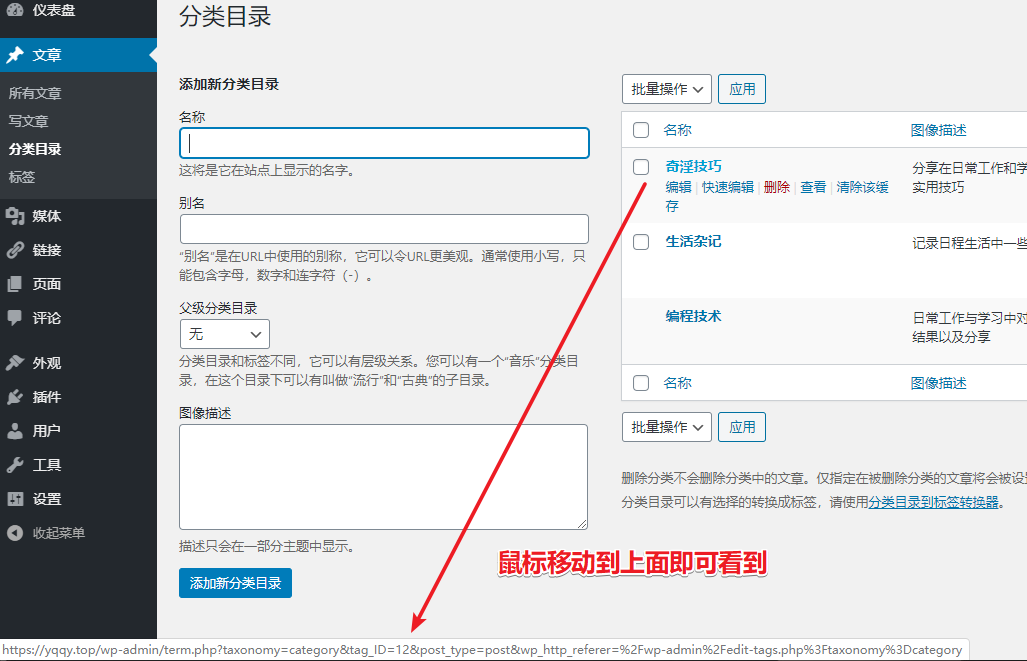Sort by 名称 column header at top
The height and width of the screenshot is (661, 1027).
coord(677,130)
